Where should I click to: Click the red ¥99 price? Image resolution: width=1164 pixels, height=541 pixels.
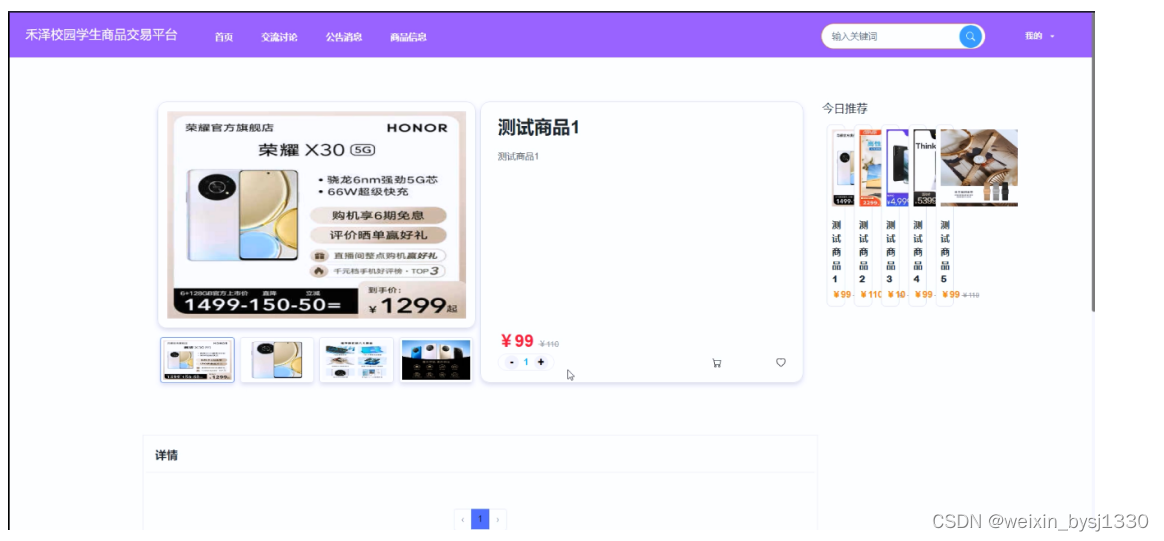tap(517, 341)
